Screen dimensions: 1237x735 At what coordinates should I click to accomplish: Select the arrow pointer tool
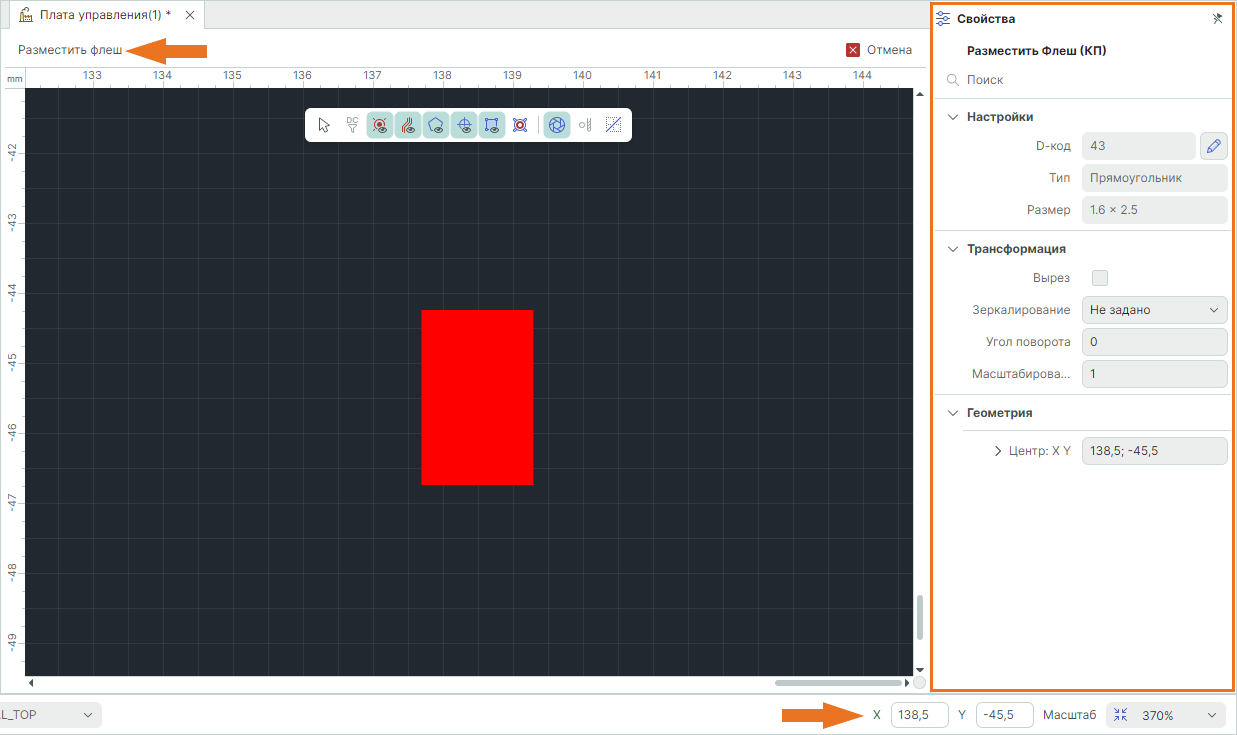tap(323, 125)
